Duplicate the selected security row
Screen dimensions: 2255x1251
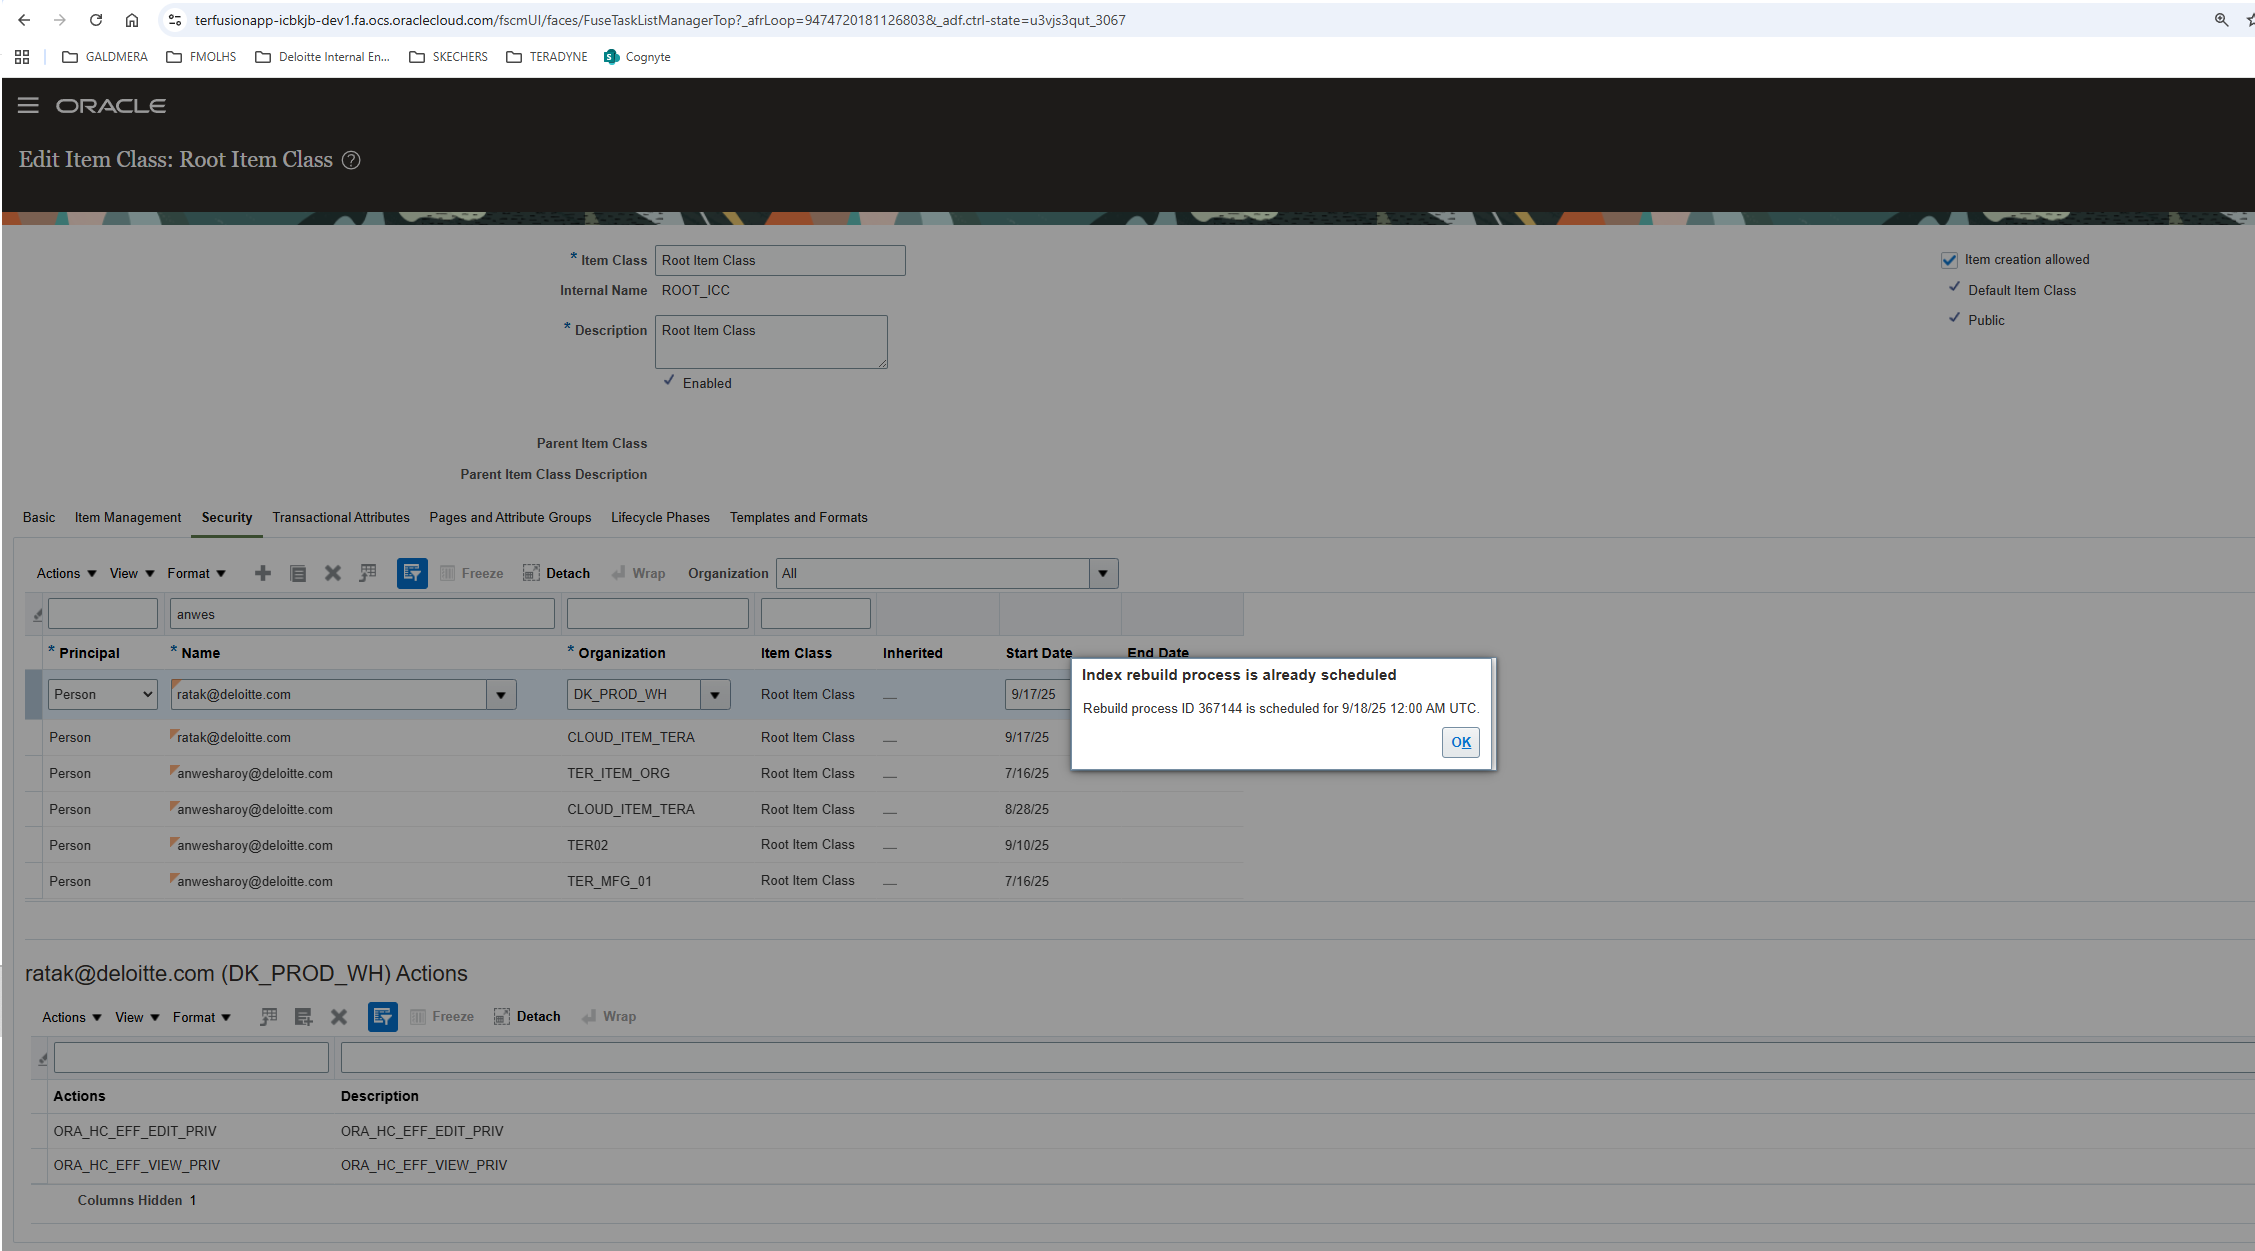(x=297, y=573)
